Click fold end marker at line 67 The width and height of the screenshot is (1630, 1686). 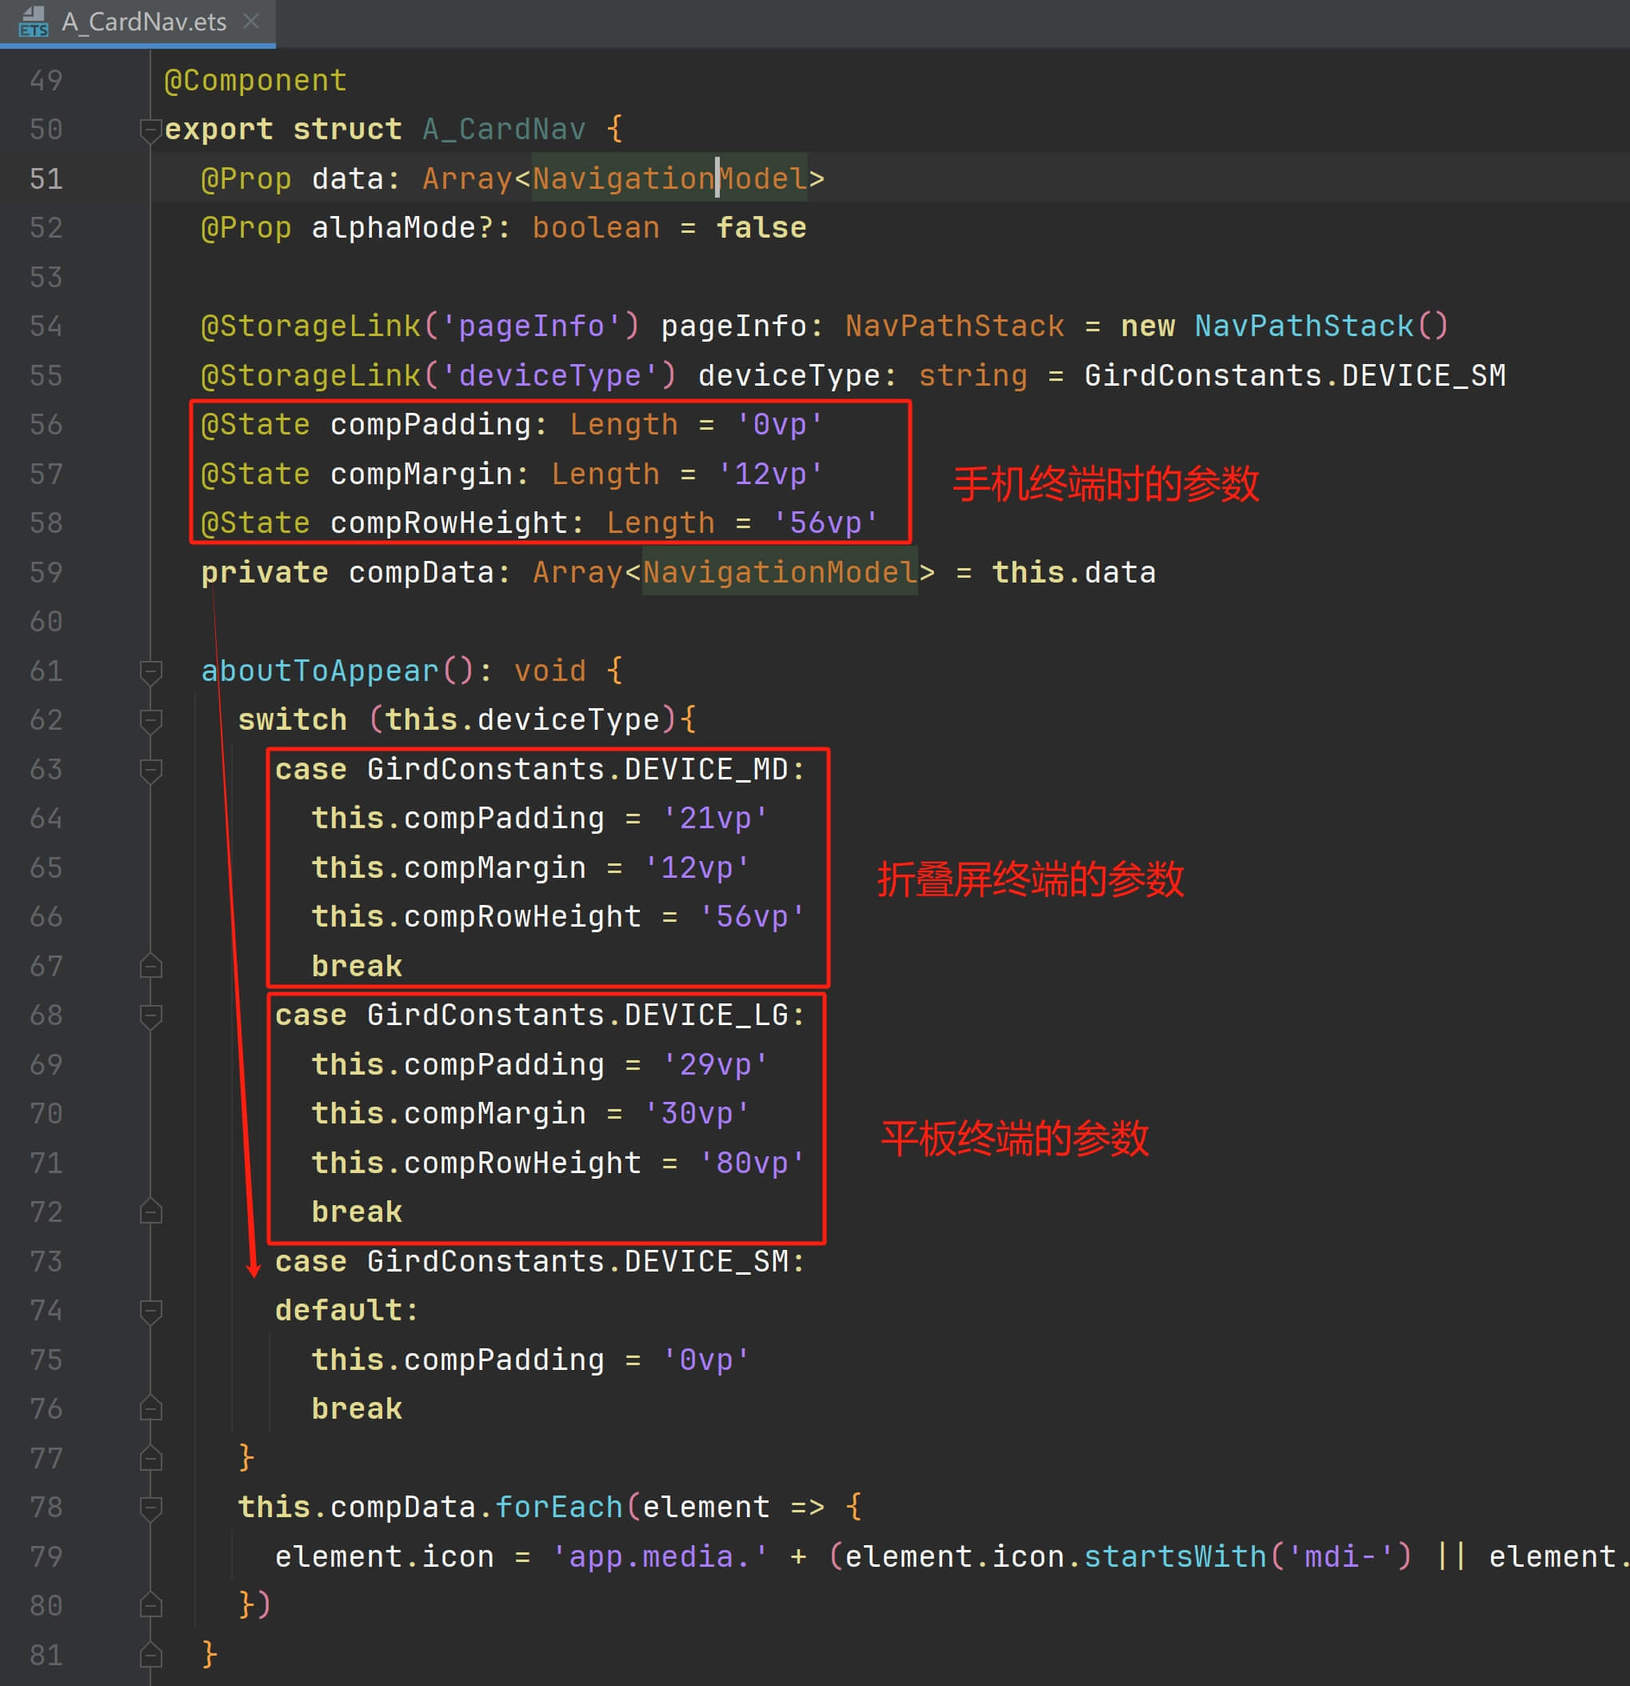click(x=151, y=966)
